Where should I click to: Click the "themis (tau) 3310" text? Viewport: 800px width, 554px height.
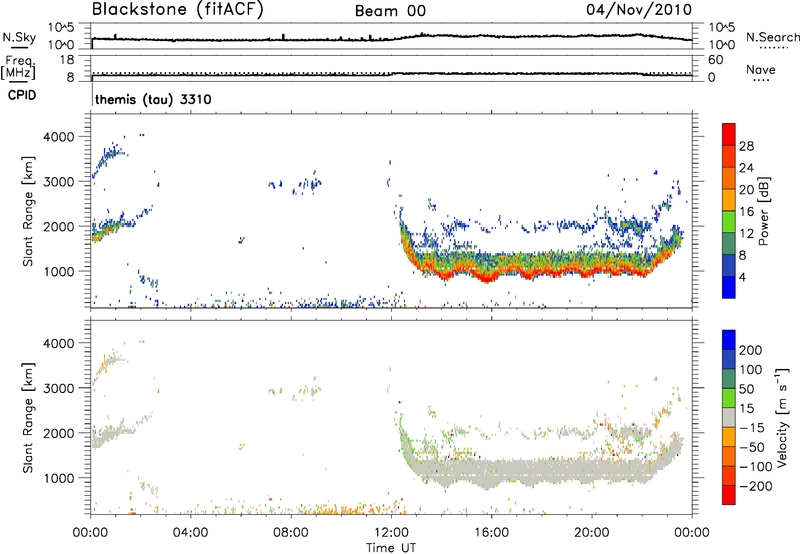(x=153, y=99)
